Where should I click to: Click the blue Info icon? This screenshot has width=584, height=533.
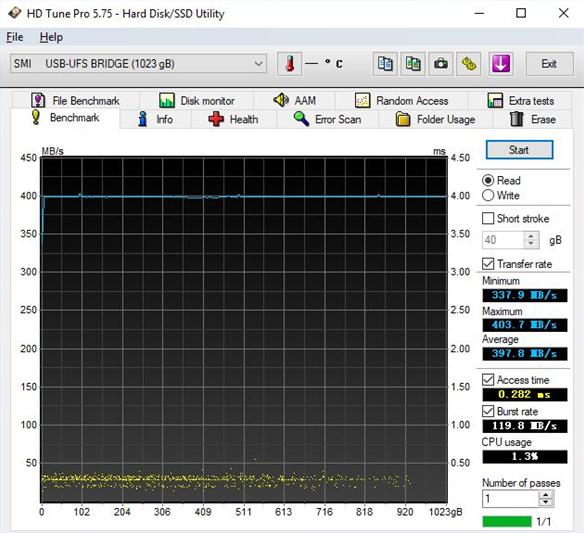(142, 119)
